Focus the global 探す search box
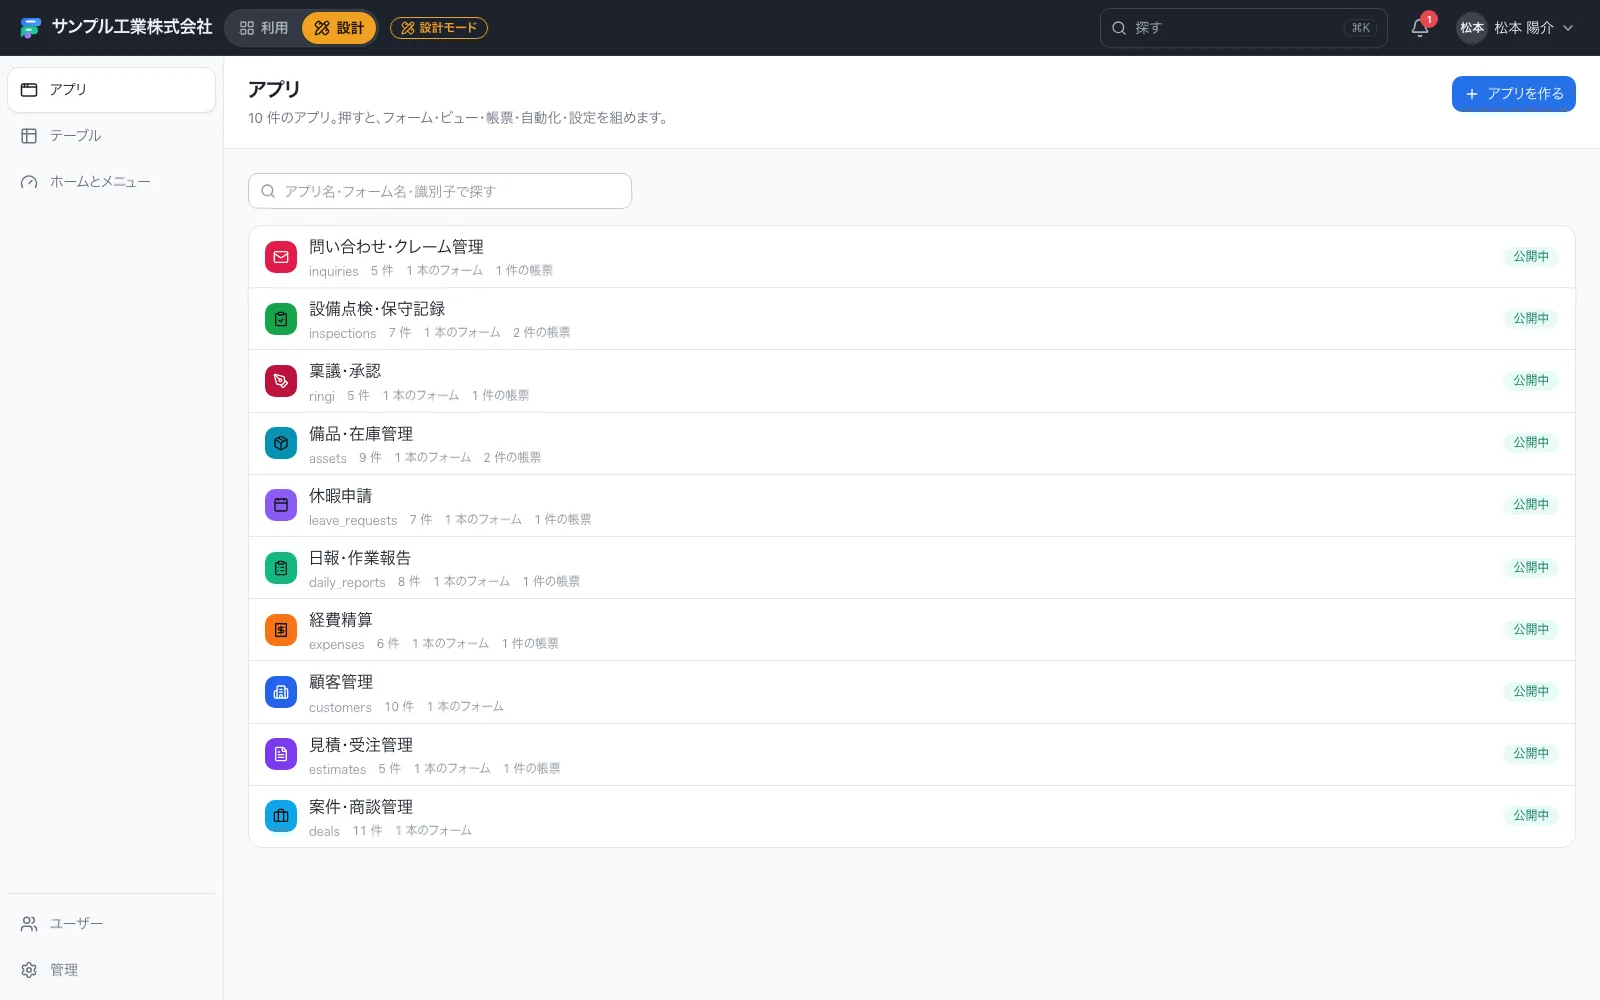 click(1244, 28)
